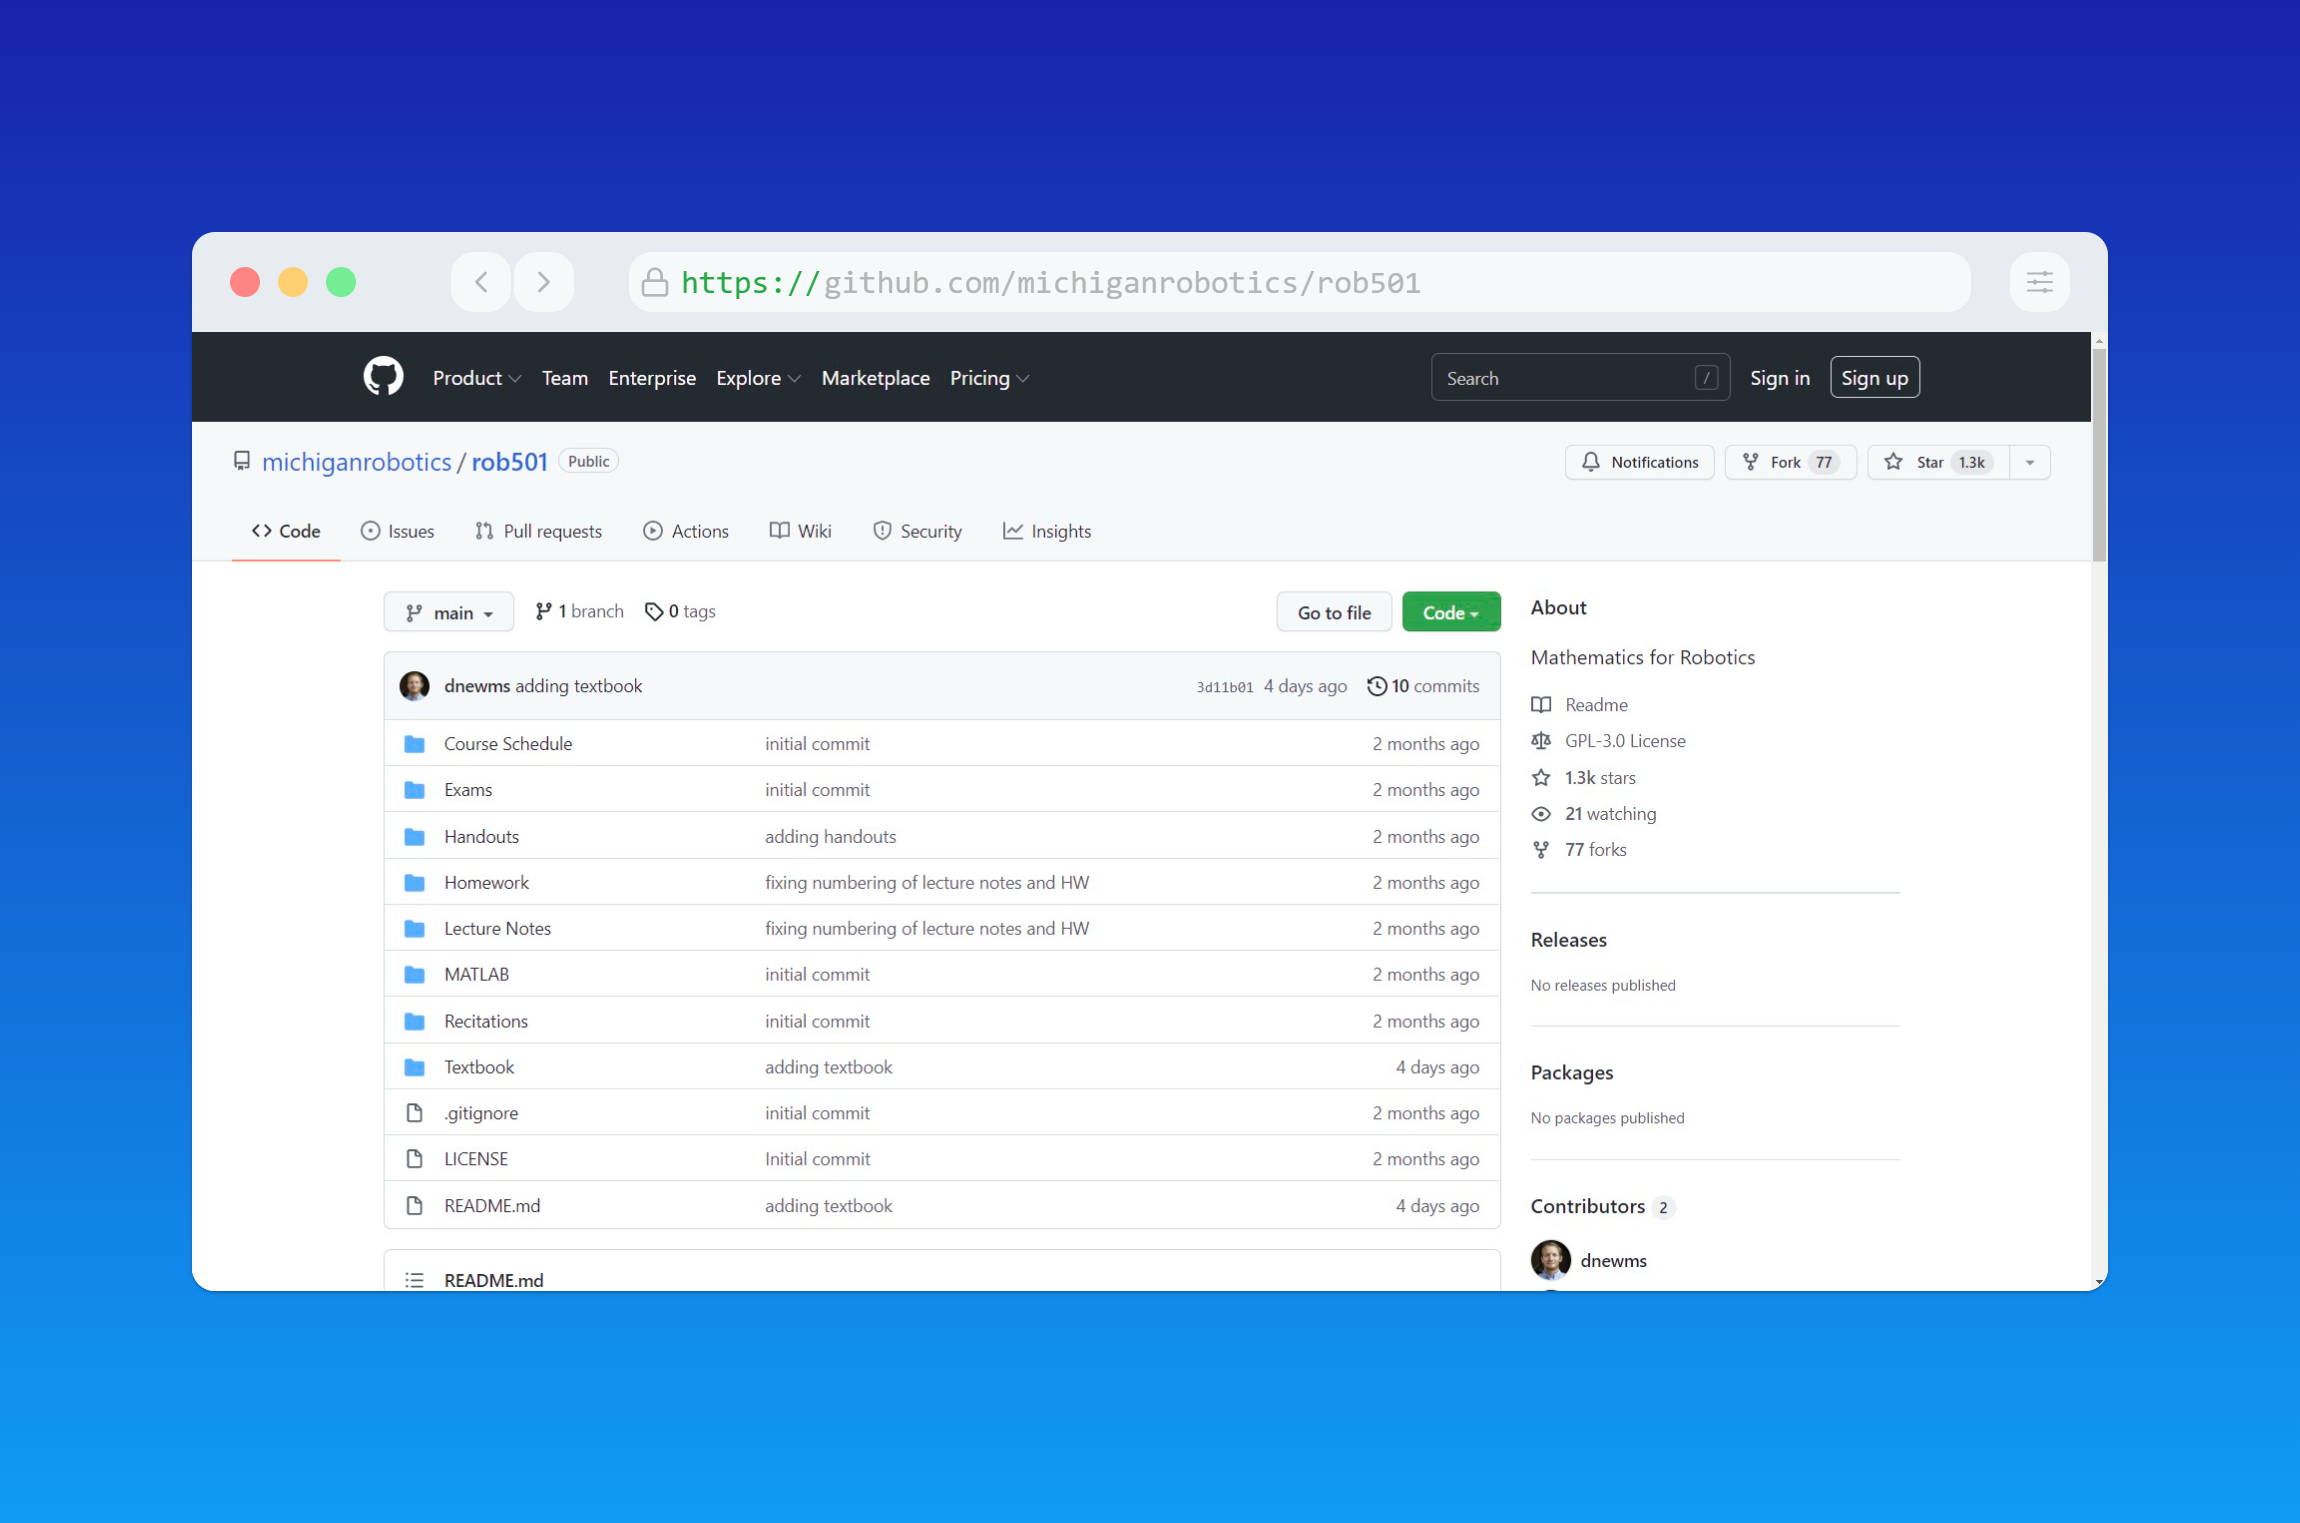Open the browser settings sliders icon
Viewport: 2300px width, 1523px height.
(2039, 282)
